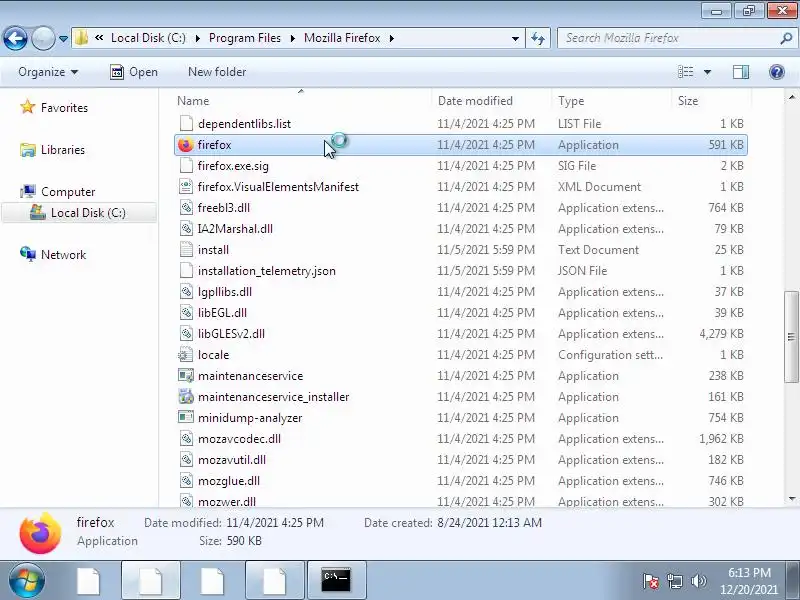The width and height of the screenshot is (800, 600).
Task: Click the Back navigation arrow button
Action: (15, 38)
